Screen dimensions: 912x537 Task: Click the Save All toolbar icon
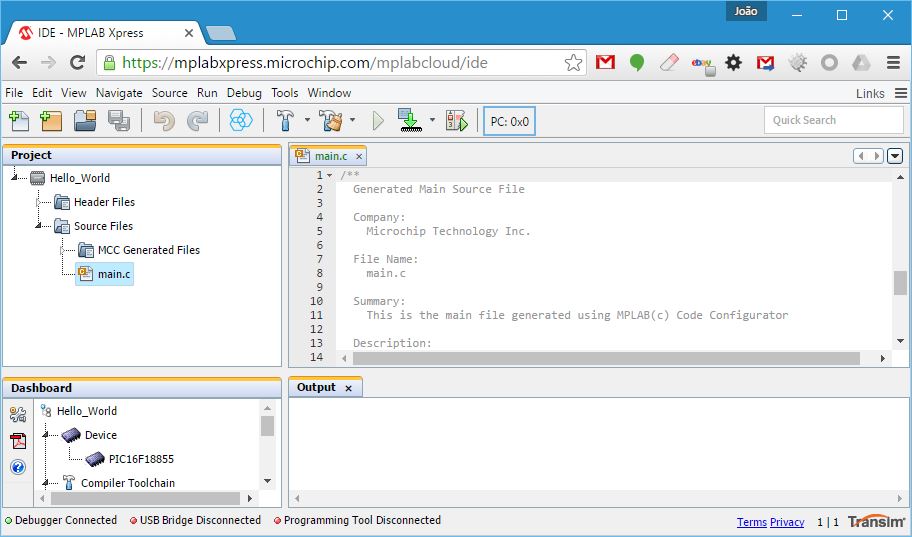[x=119, y=121]
